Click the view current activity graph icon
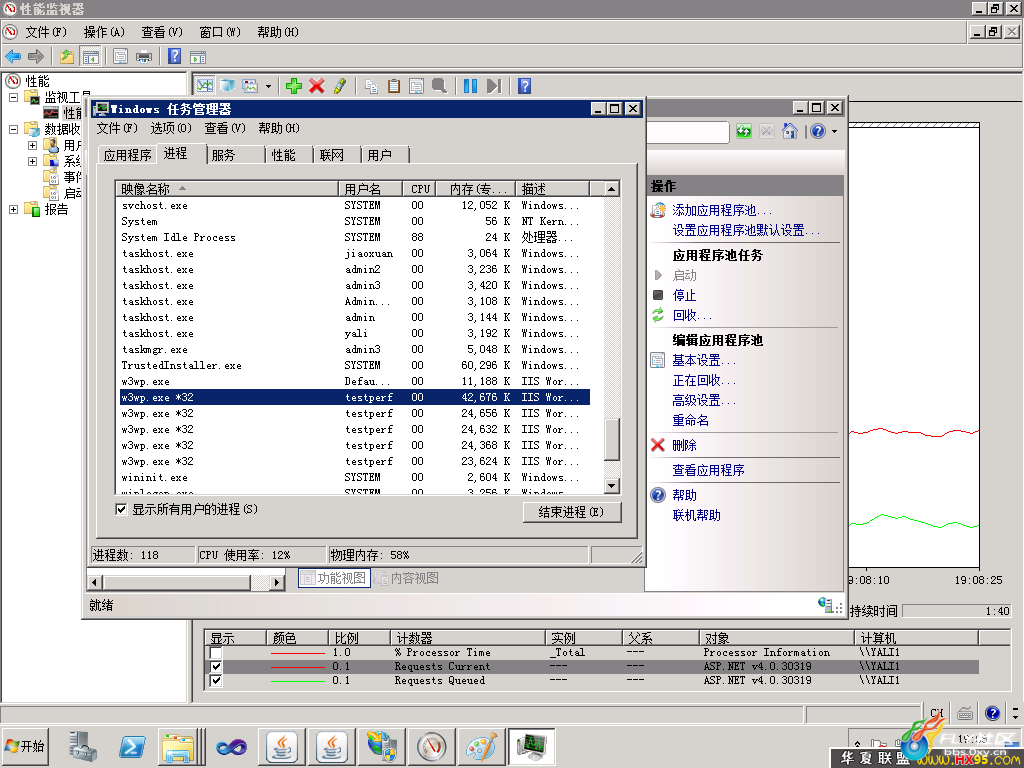Screen dimensions: 1024x768 click(x=204, y=86)
